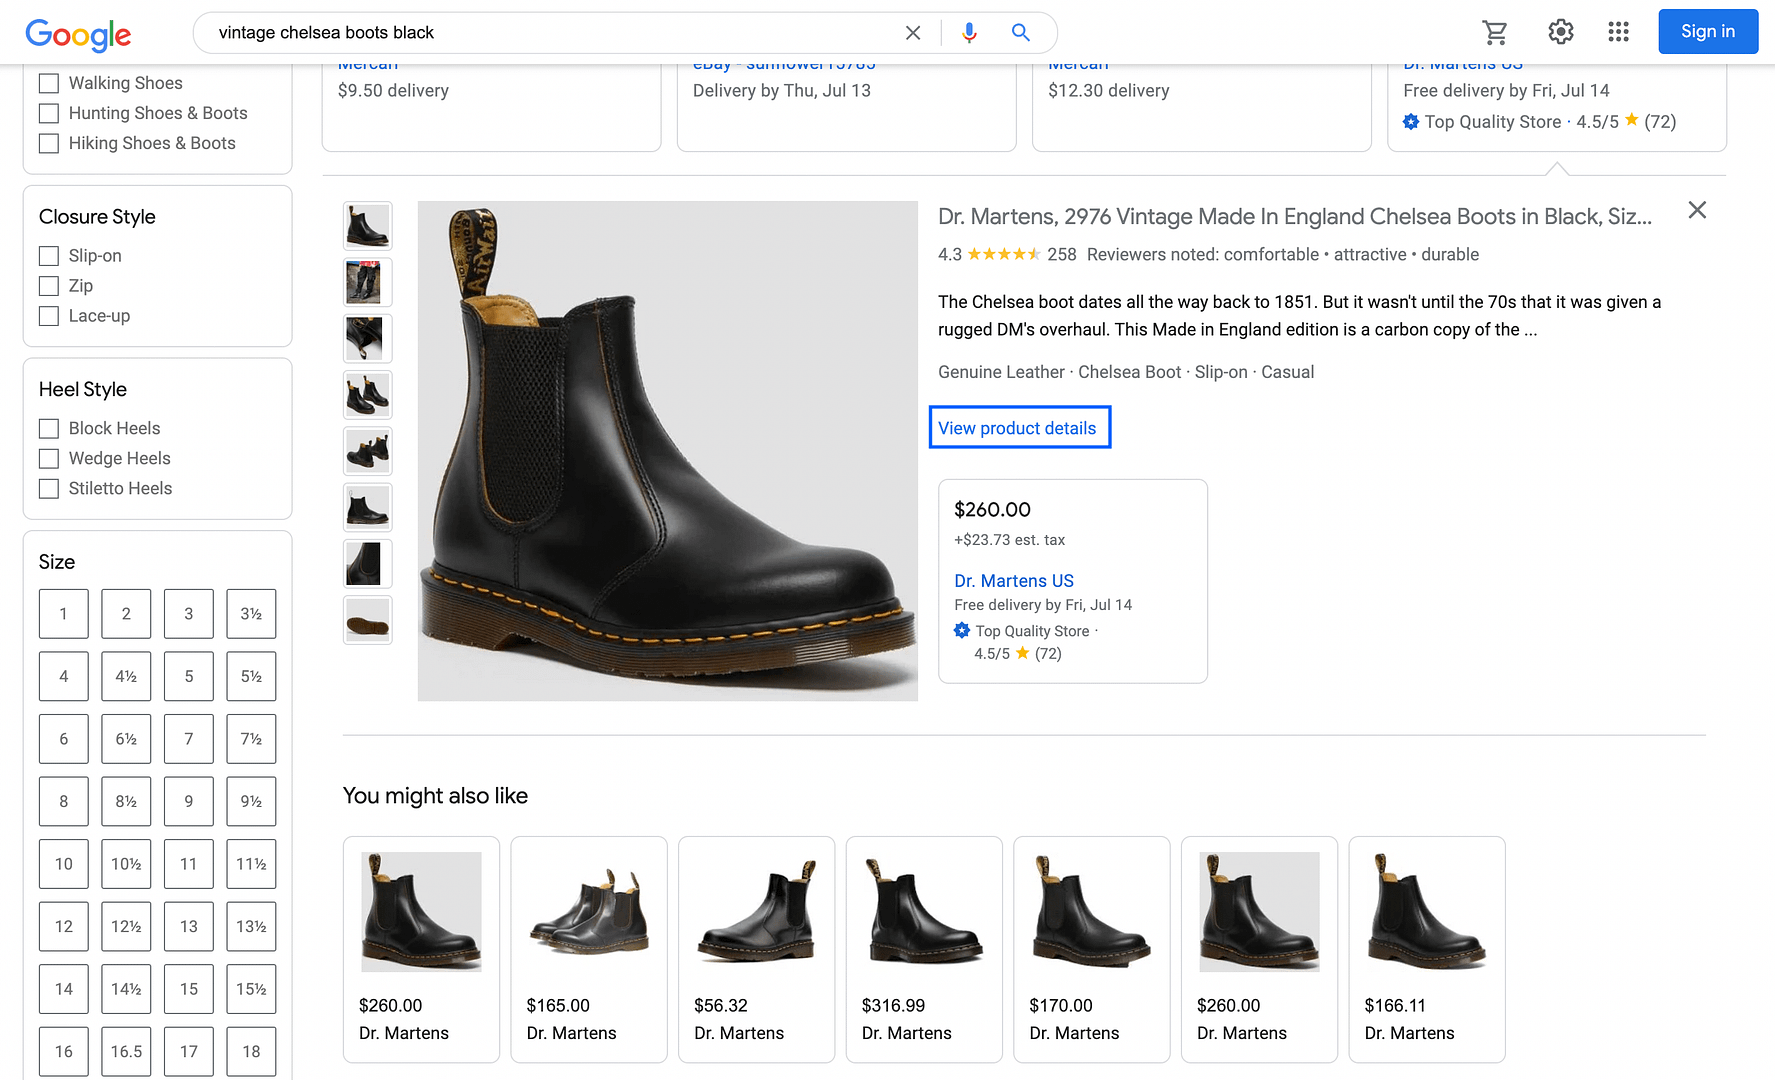This screenshot has height=1080, width=1775.
Task: Start voice search with microphone icon
Action: 968,33
